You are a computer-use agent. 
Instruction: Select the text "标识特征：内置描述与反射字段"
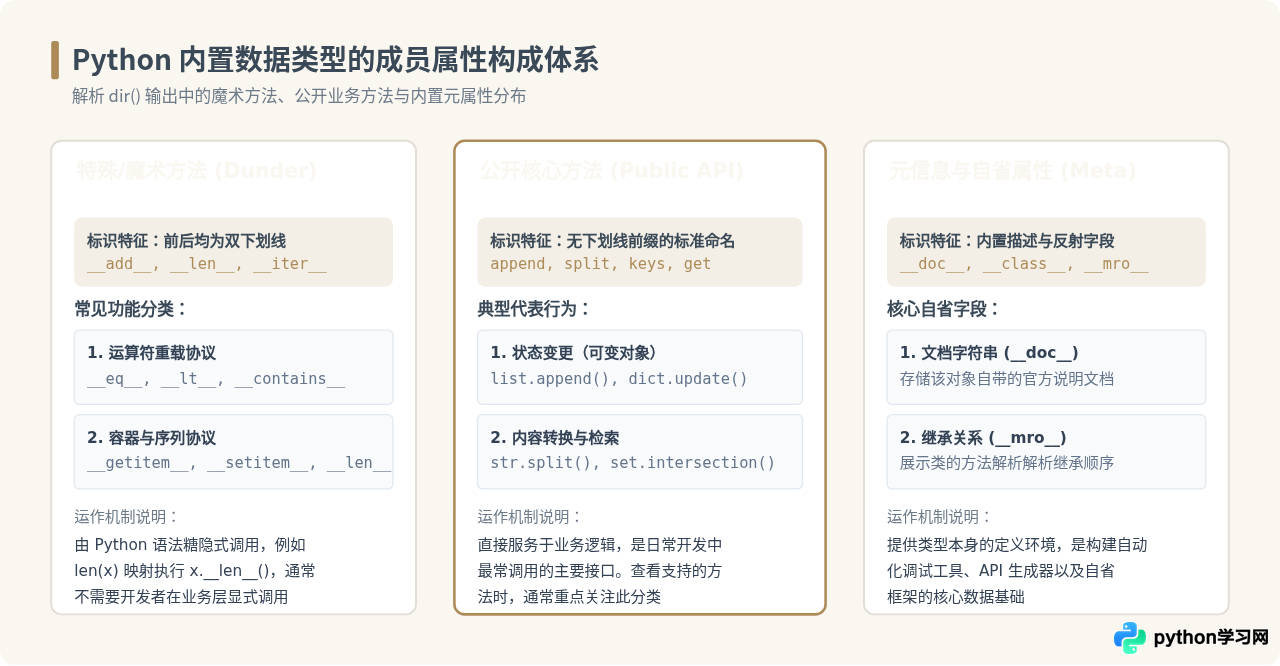[1007, 241]
